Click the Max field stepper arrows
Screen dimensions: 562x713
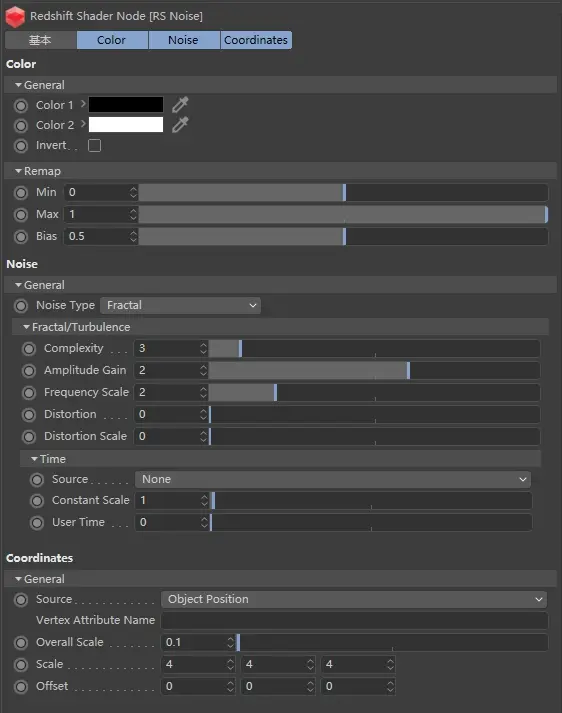(133, 214)
